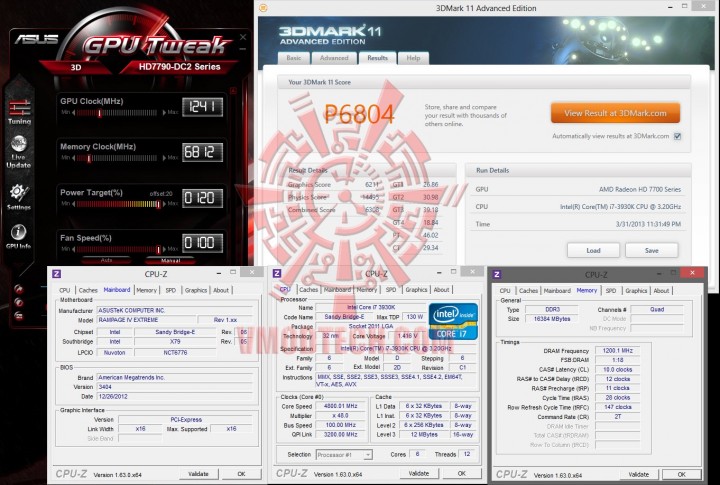Open the Tuning panel in GPU Tweak
Image resolution: width=720 pixels, height=485 pixels.
click(19, 113)
